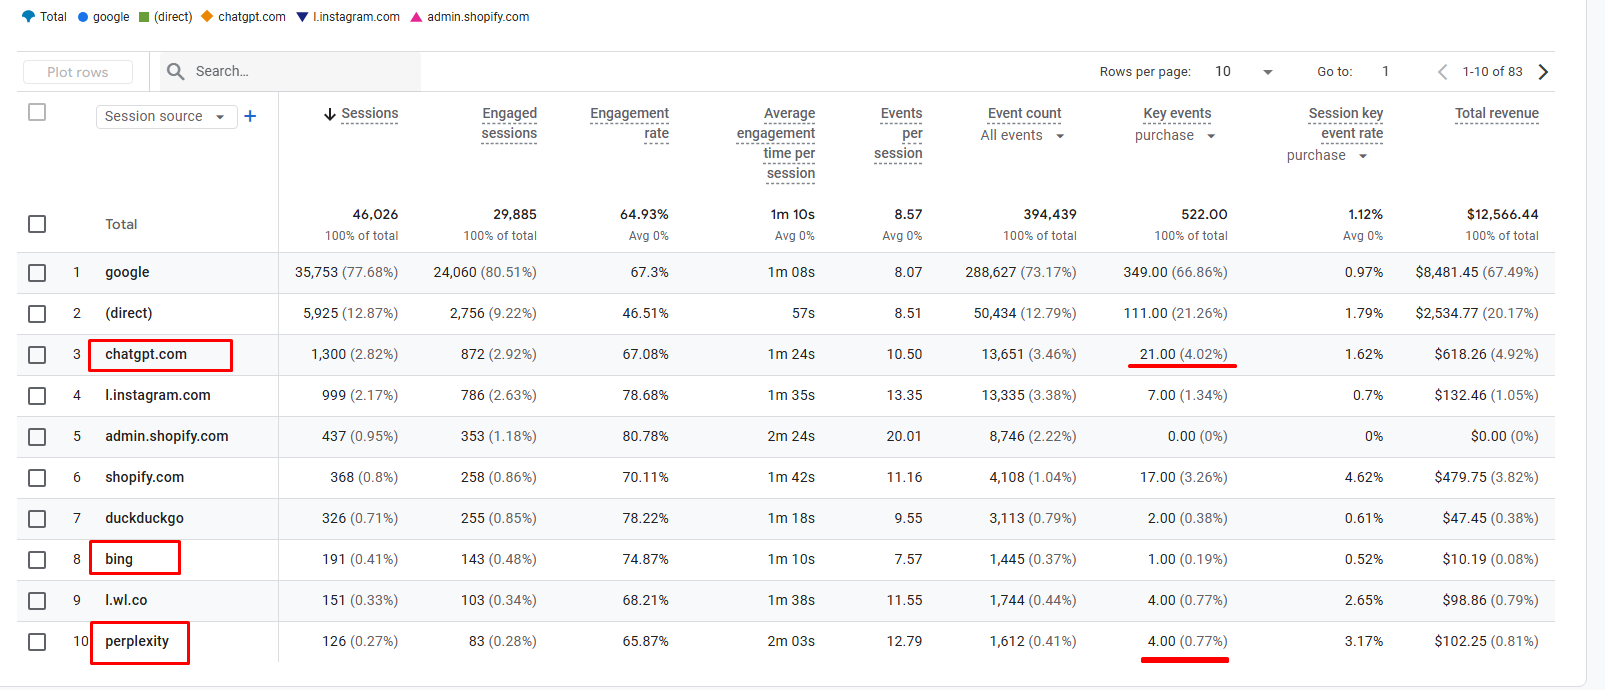Tick the checkbox for chatgpt.com row
Screen dimensions: 1605x690
click(37, 354)
